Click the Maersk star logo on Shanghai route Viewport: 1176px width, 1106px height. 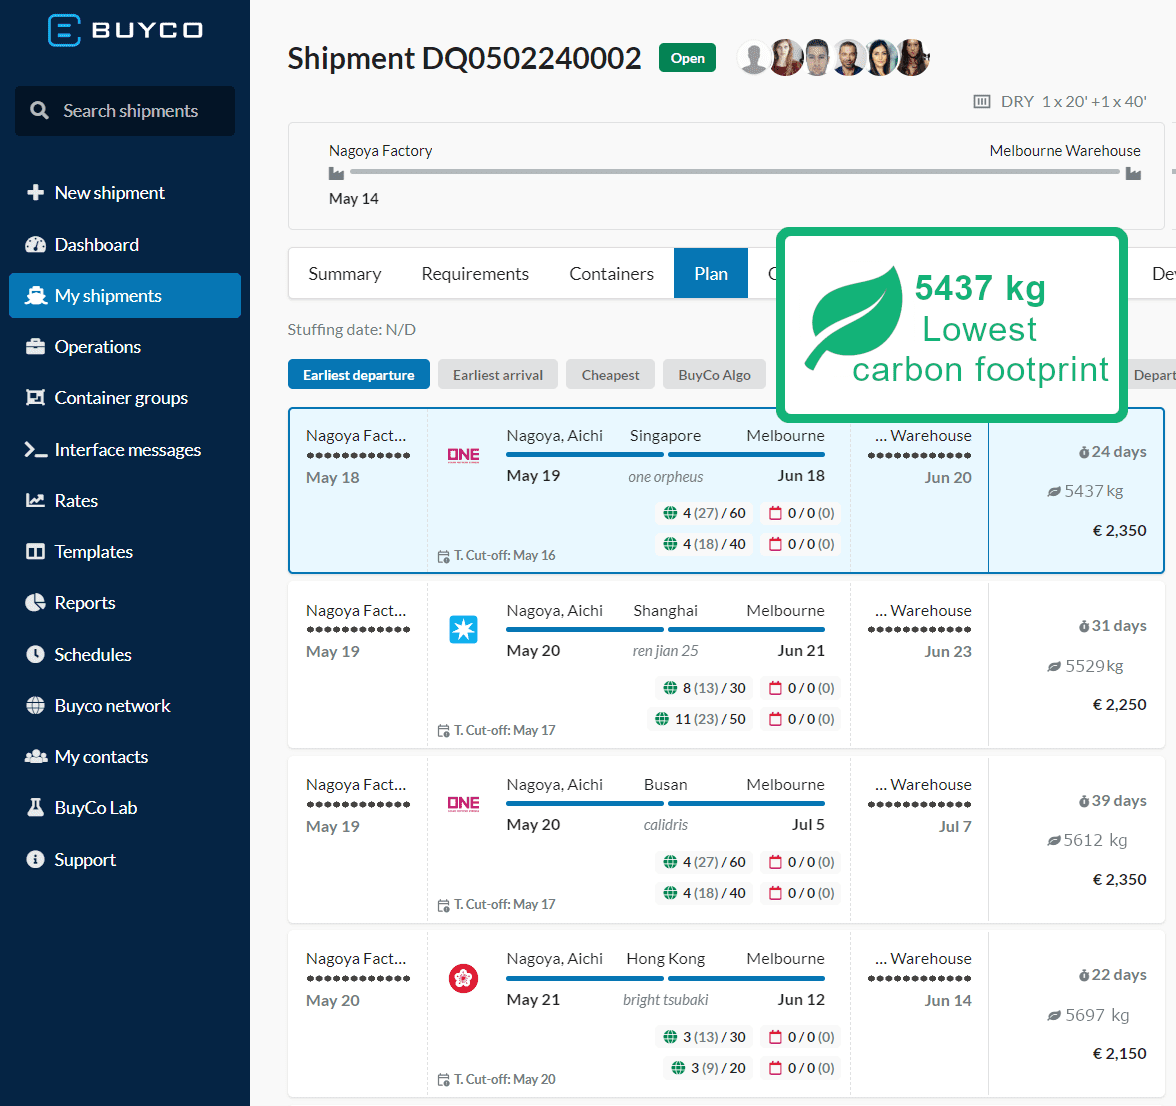coord(463,629)
